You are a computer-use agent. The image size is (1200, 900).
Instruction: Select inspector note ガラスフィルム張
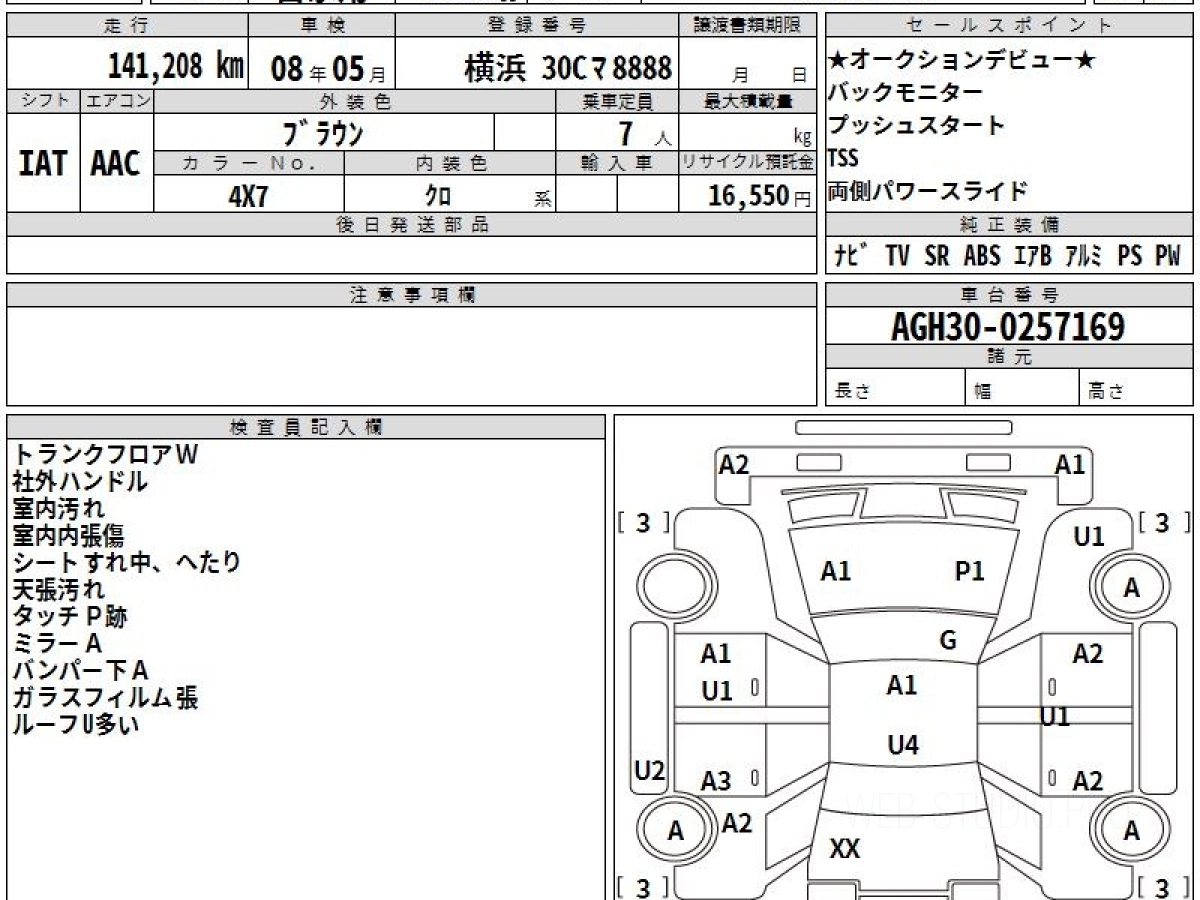(x=105, y=698)
